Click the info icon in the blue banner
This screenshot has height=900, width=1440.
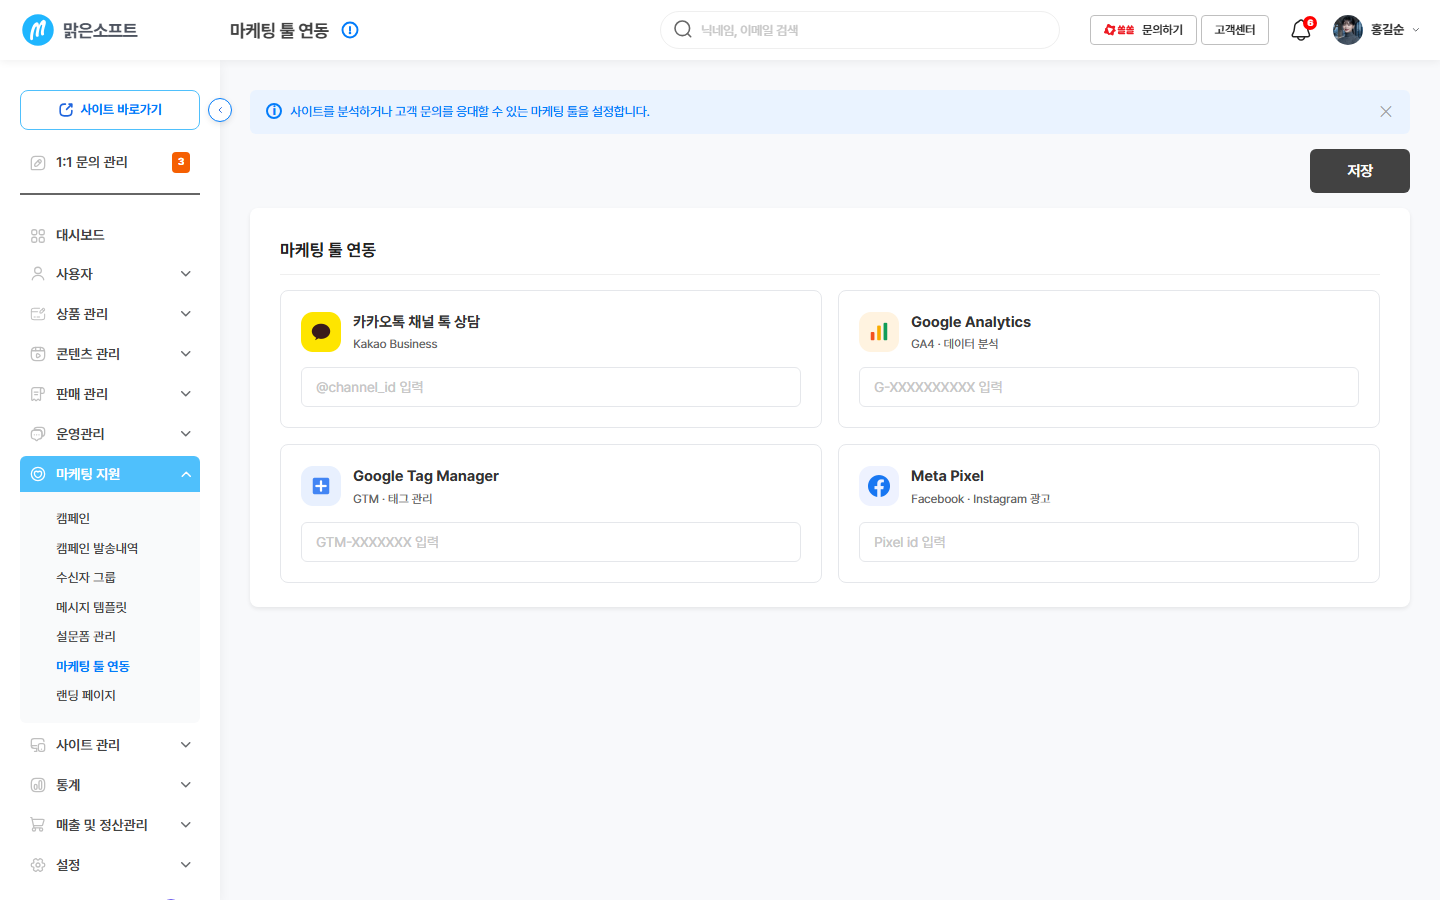(274, 111)
